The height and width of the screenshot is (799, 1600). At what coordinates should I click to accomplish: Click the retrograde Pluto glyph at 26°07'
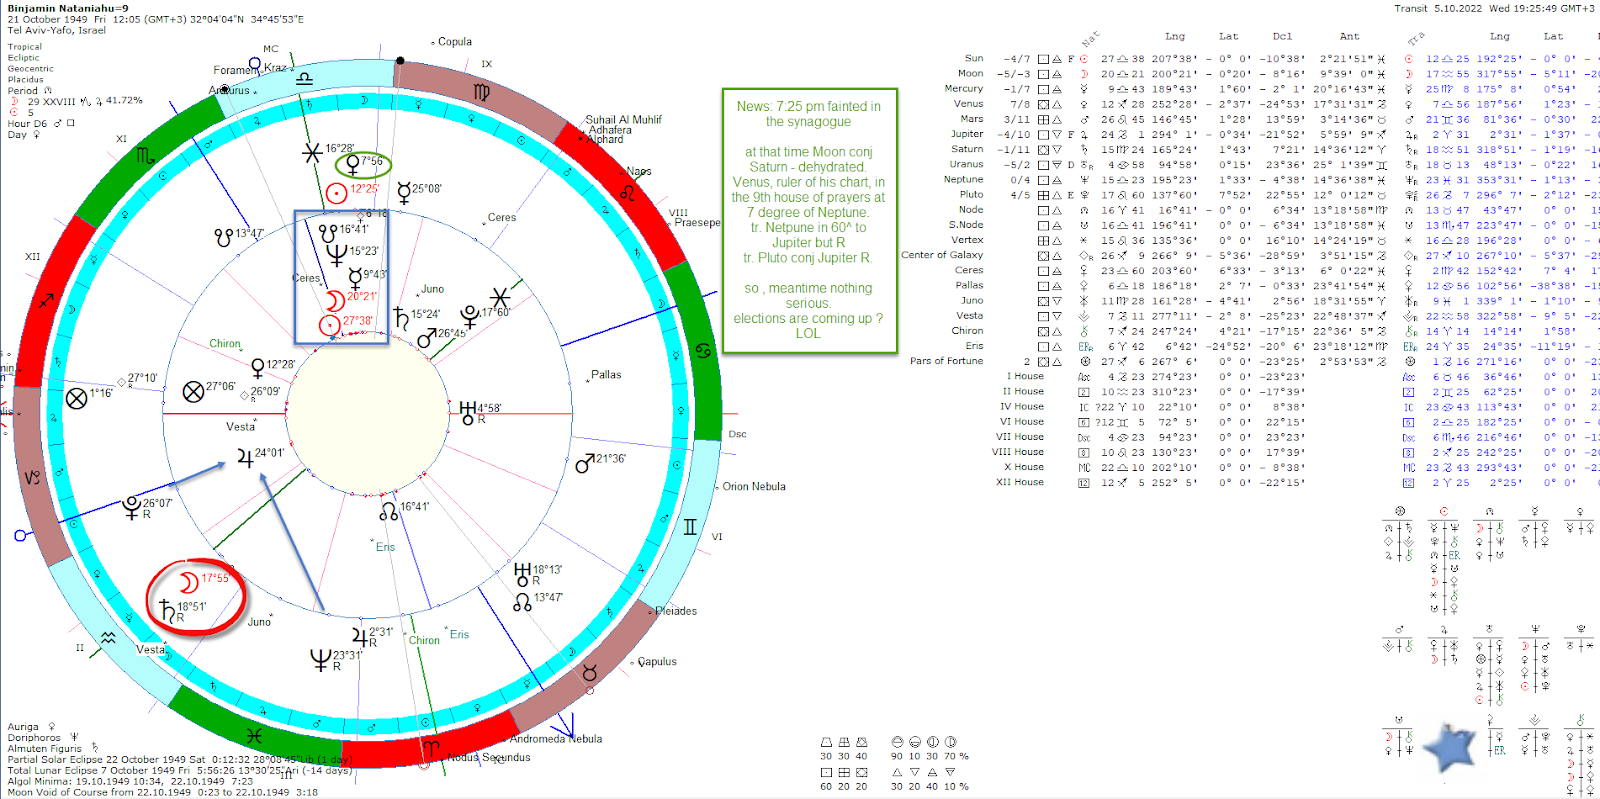[x=131, y=508]
